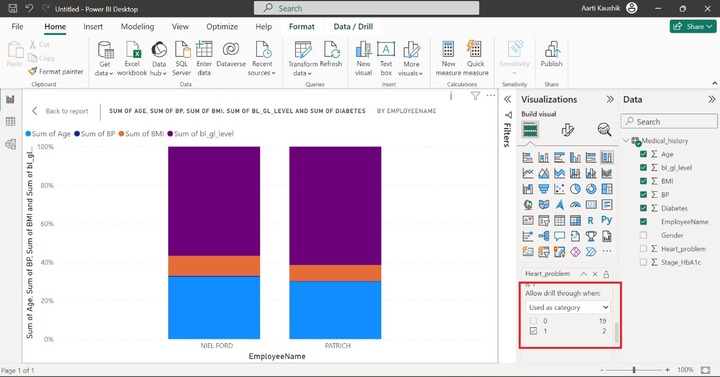Switch to the Insert tab
The width and height of the screenshot is (720, 377).
coord(93,27)
